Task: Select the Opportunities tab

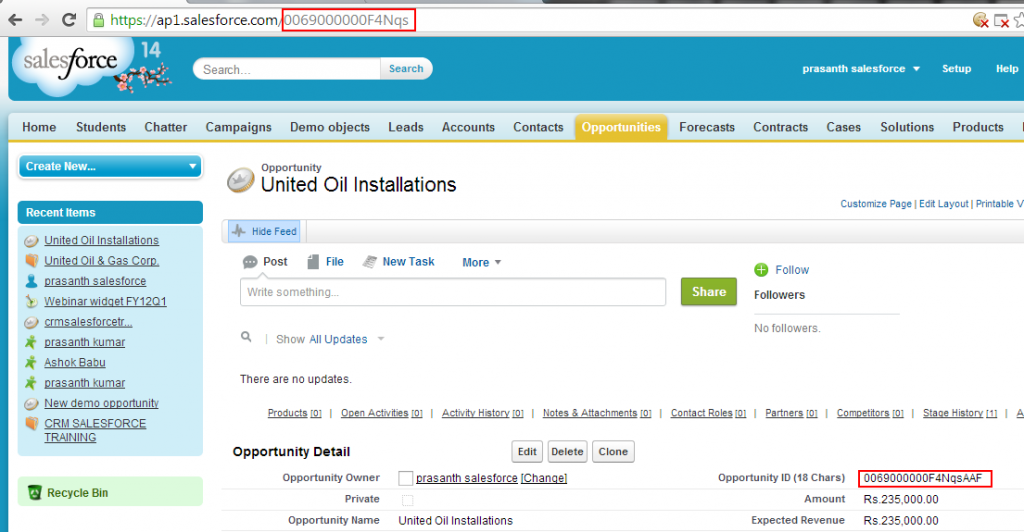Action: 621,127
